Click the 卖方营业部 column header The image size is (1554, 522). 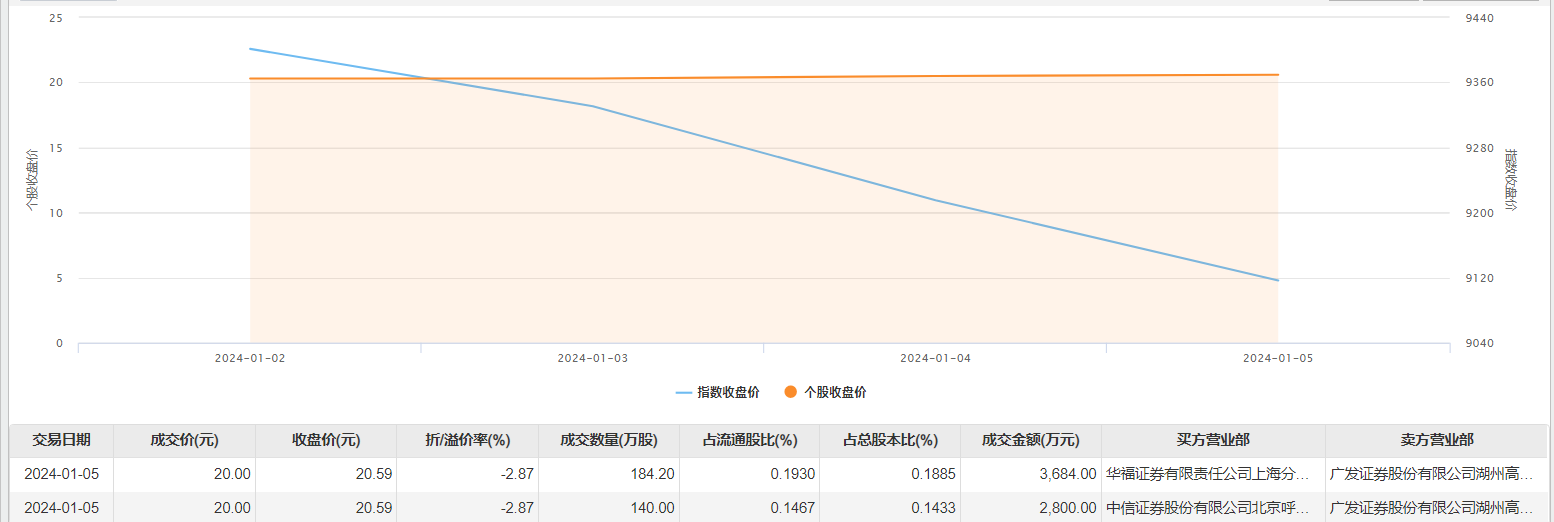pyautogui.click(x=1436, y=440)
